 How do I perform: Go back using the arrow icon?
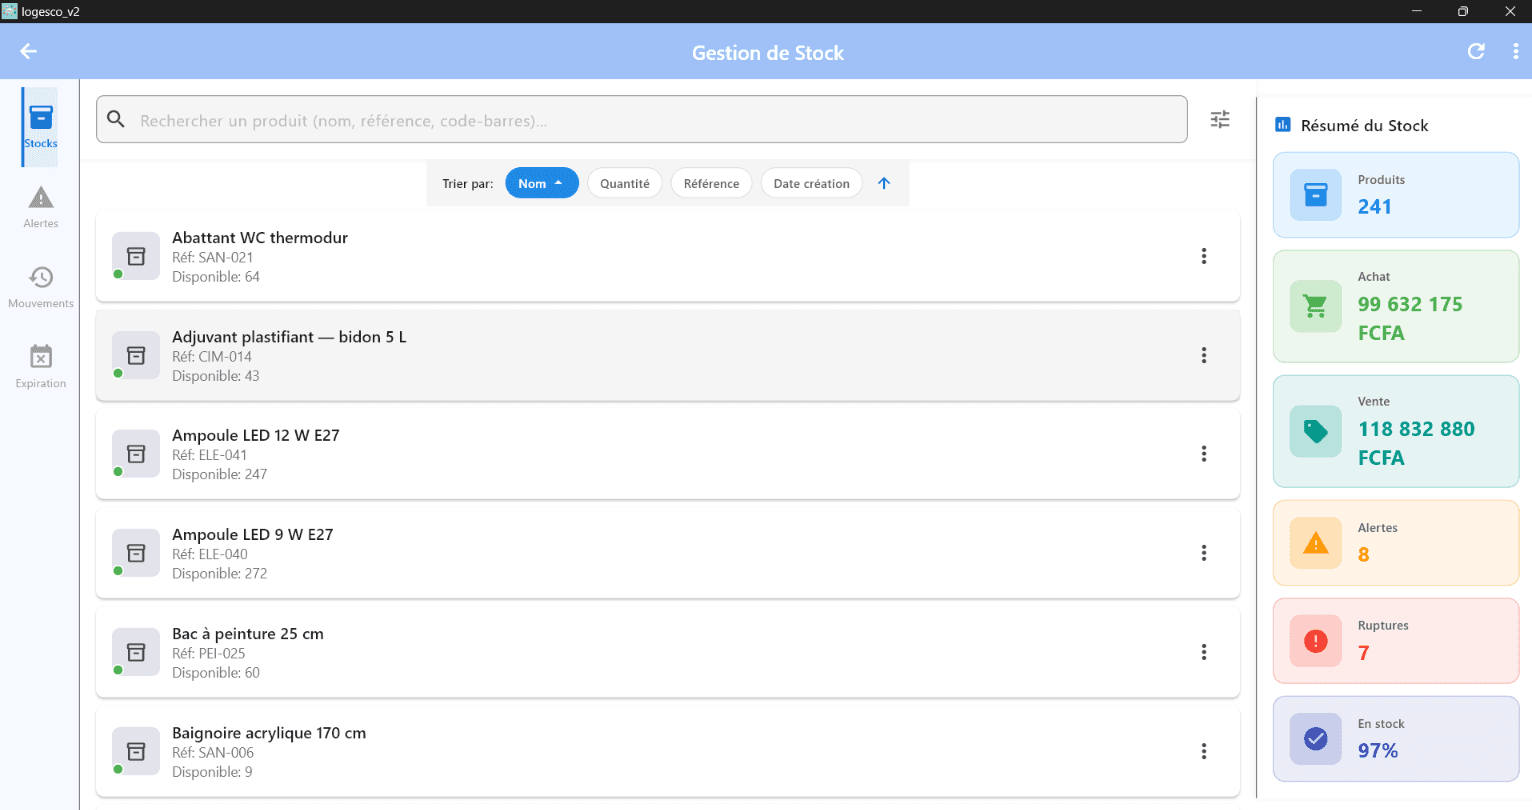(x=28, y=51)
